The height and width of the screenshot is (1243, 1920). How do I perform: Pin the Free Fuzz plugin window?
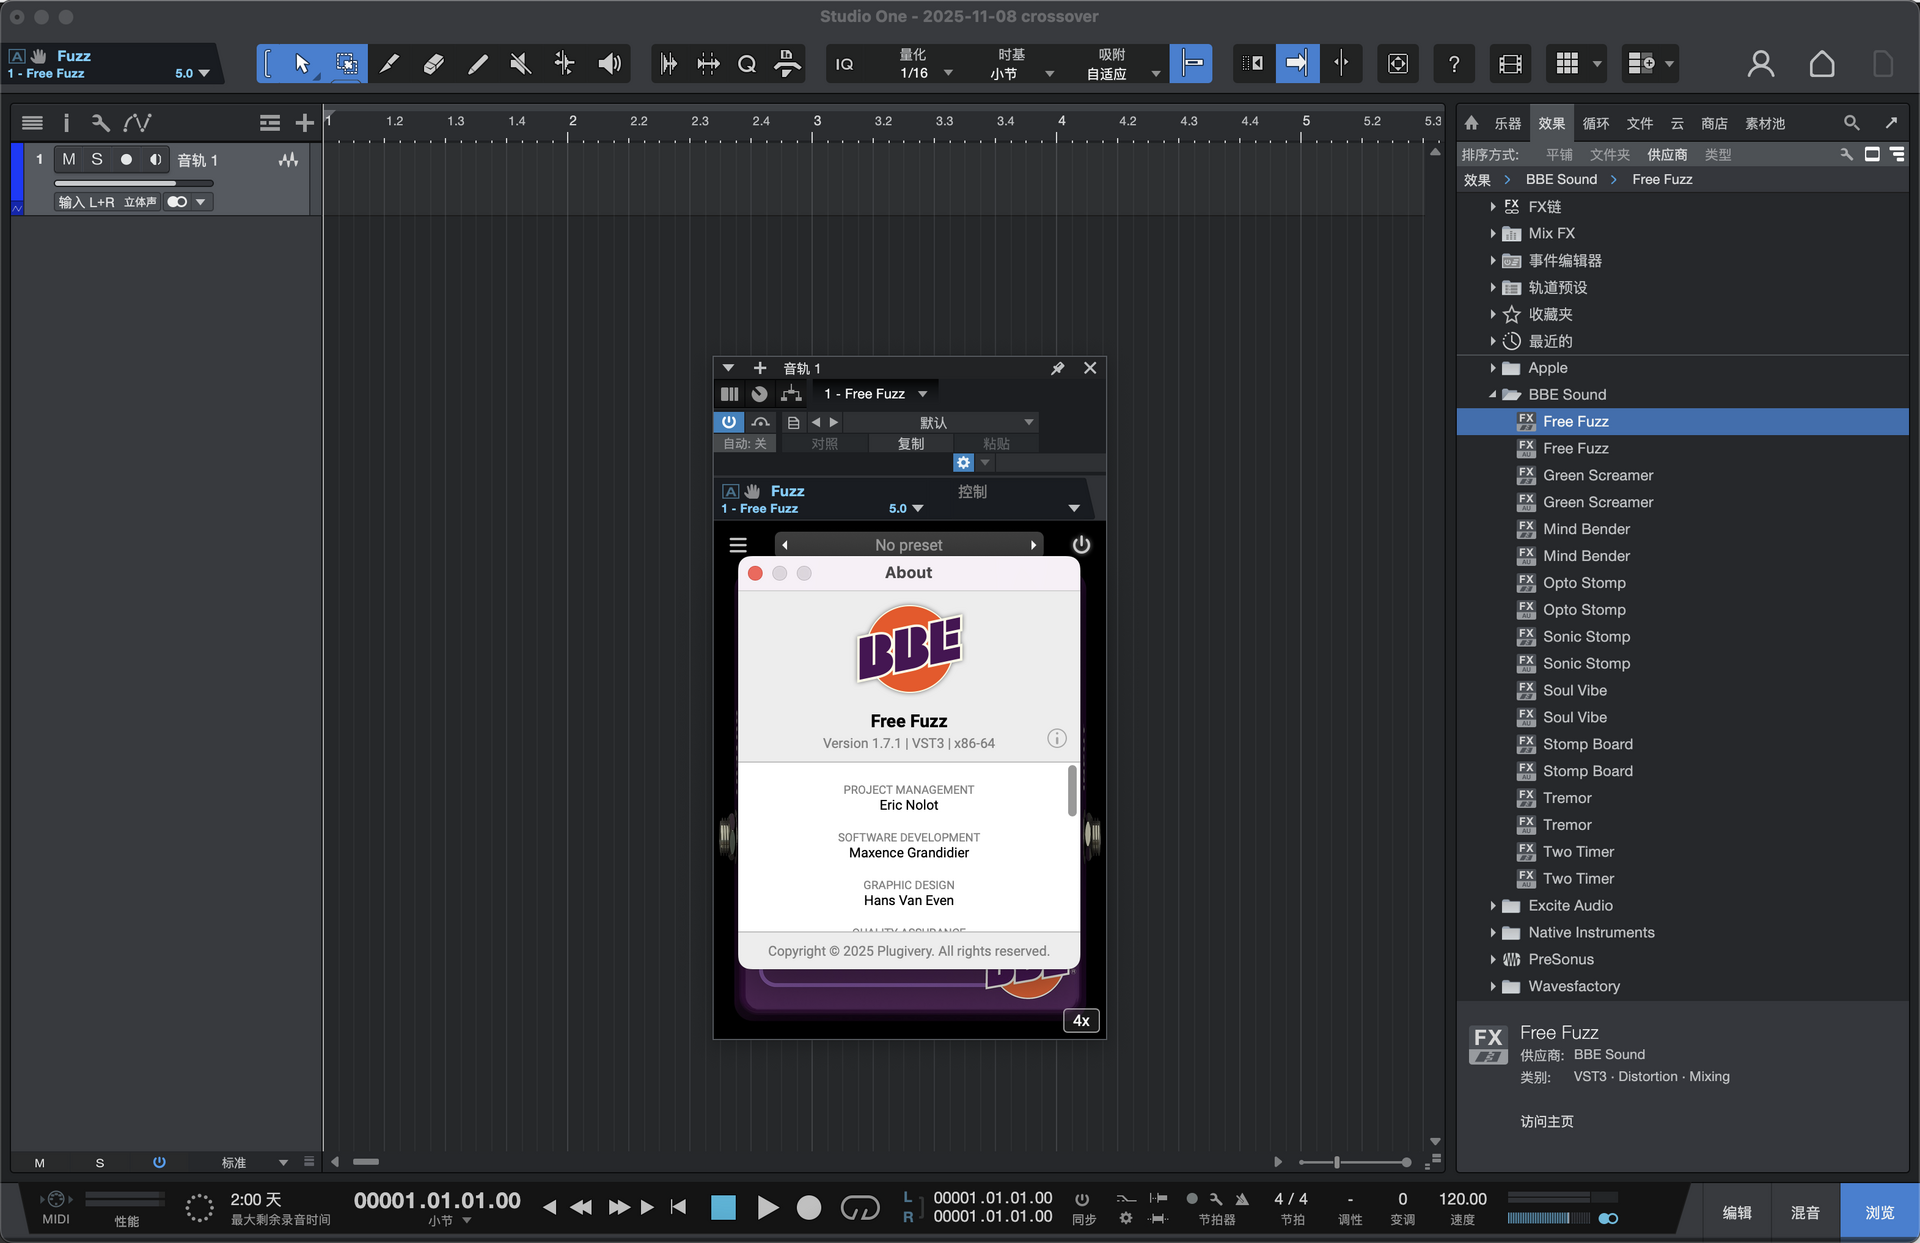coord(1057,368)
